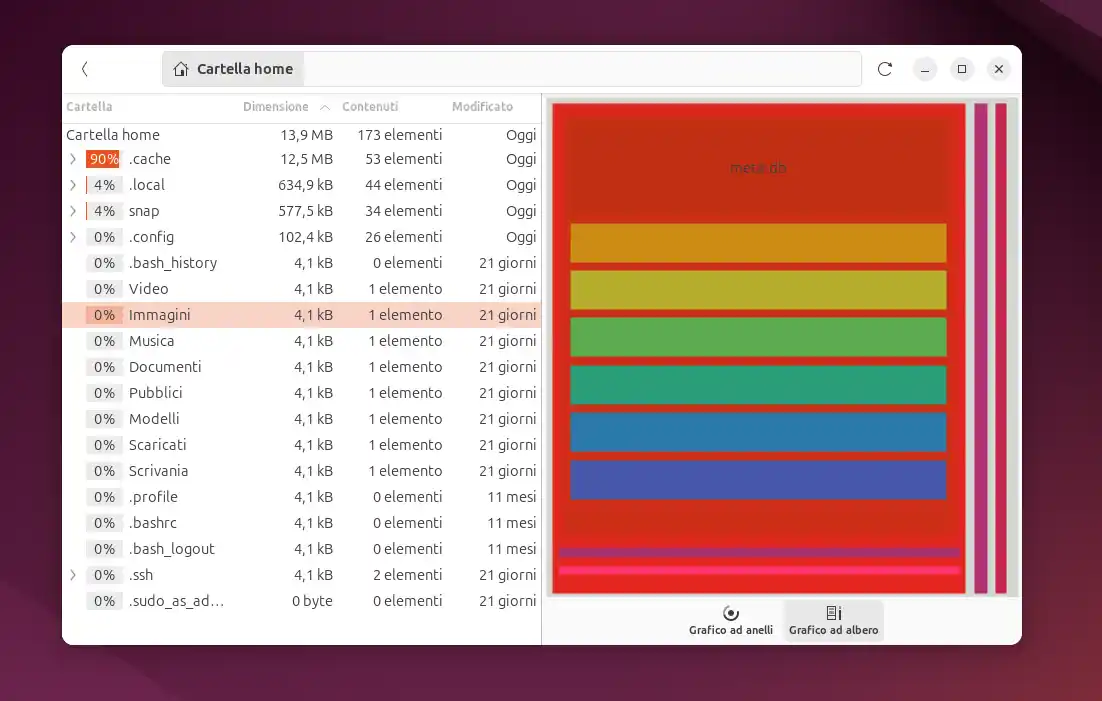Click the light green treemap block
The height and width of the screenshot is (701, 1102).
coord(758,337)
